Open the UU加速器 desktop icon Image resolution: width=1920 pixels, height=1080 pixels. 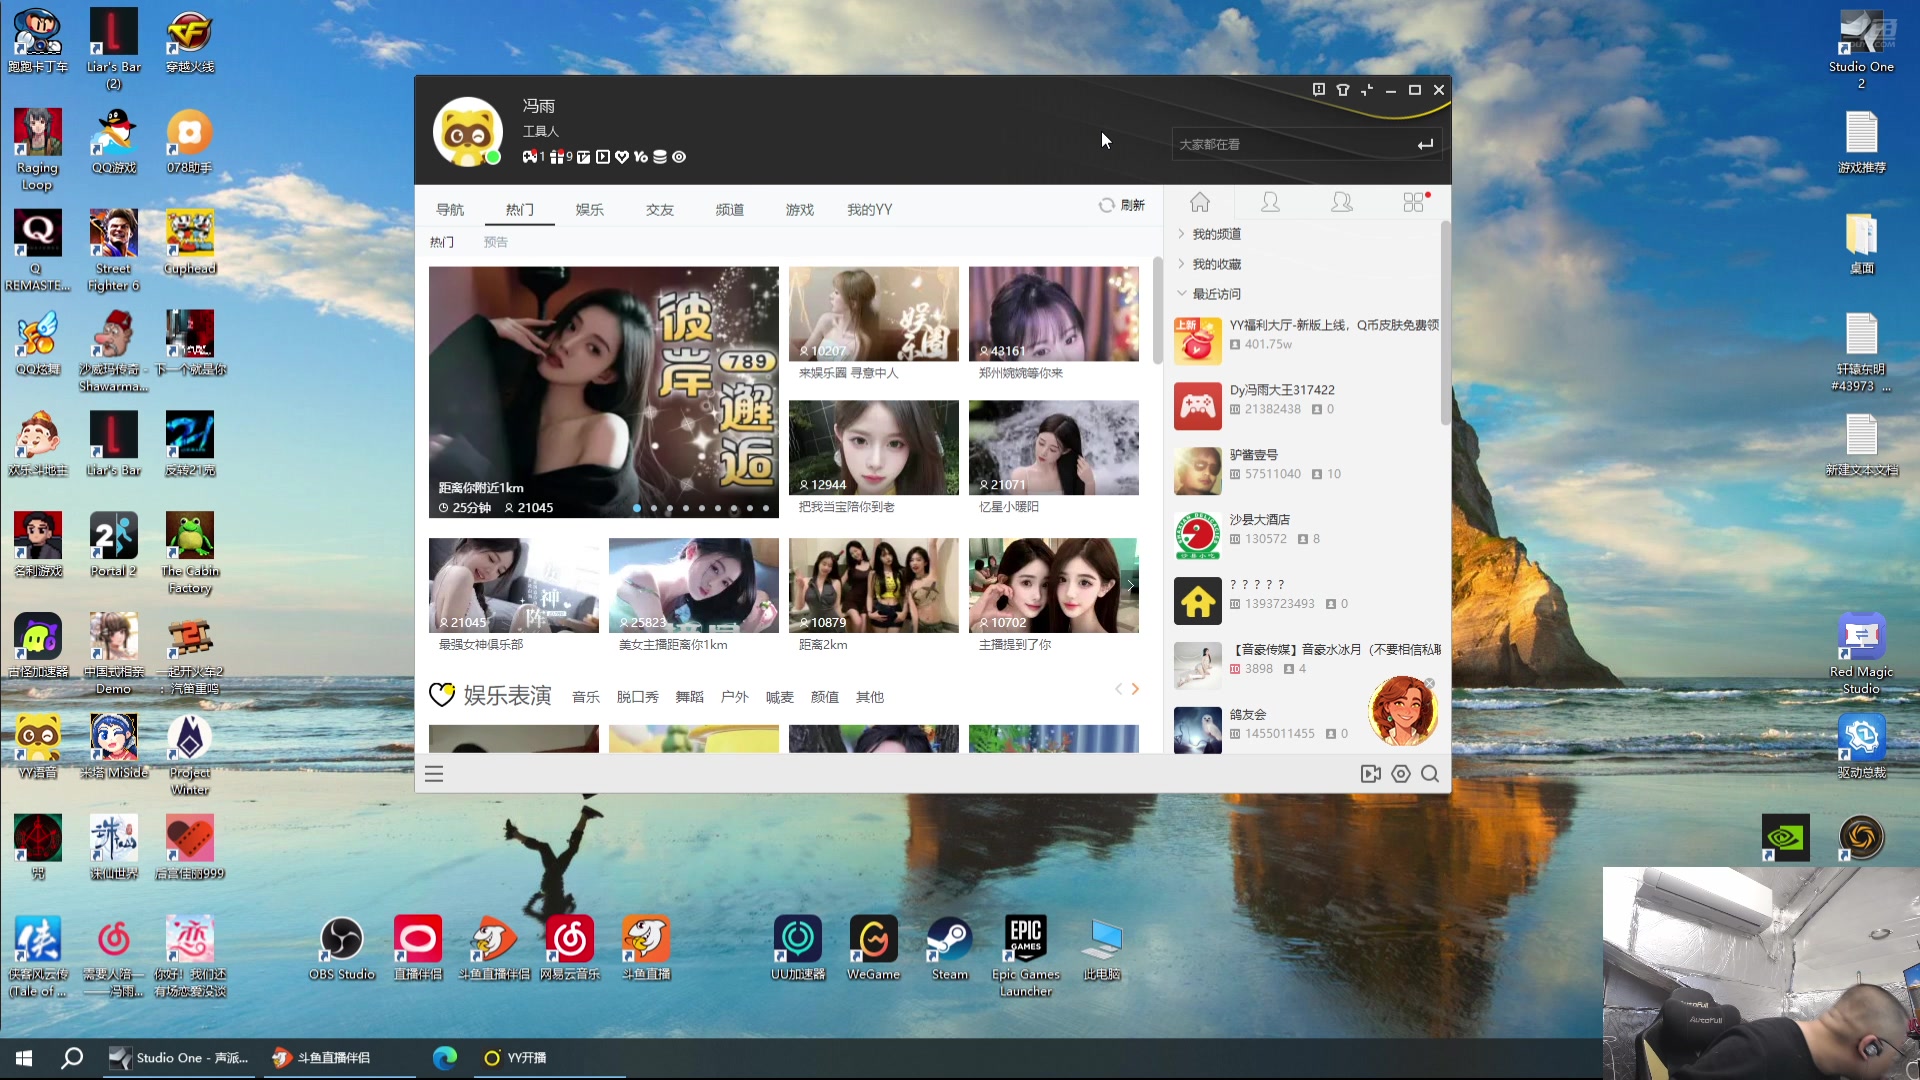pos(797,949)
